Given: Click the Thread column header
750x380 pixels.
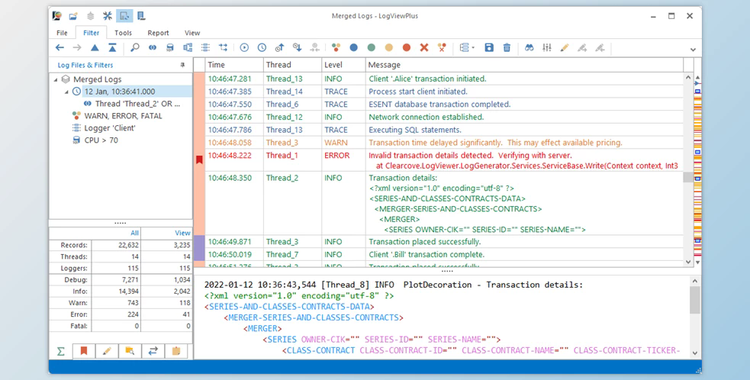Looking at the screenshot, I should (293, 65).
